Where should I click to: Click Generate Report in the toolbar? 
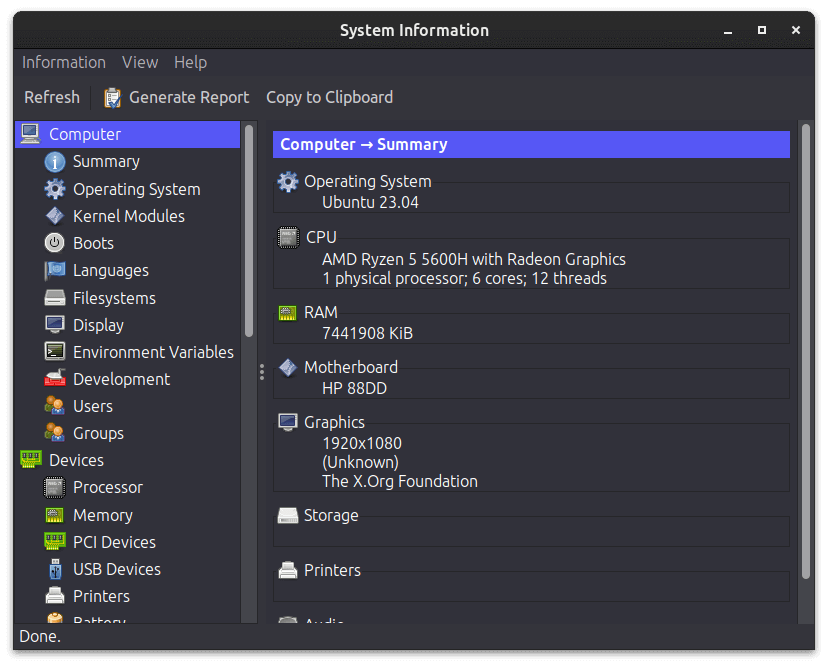point(177,97)
